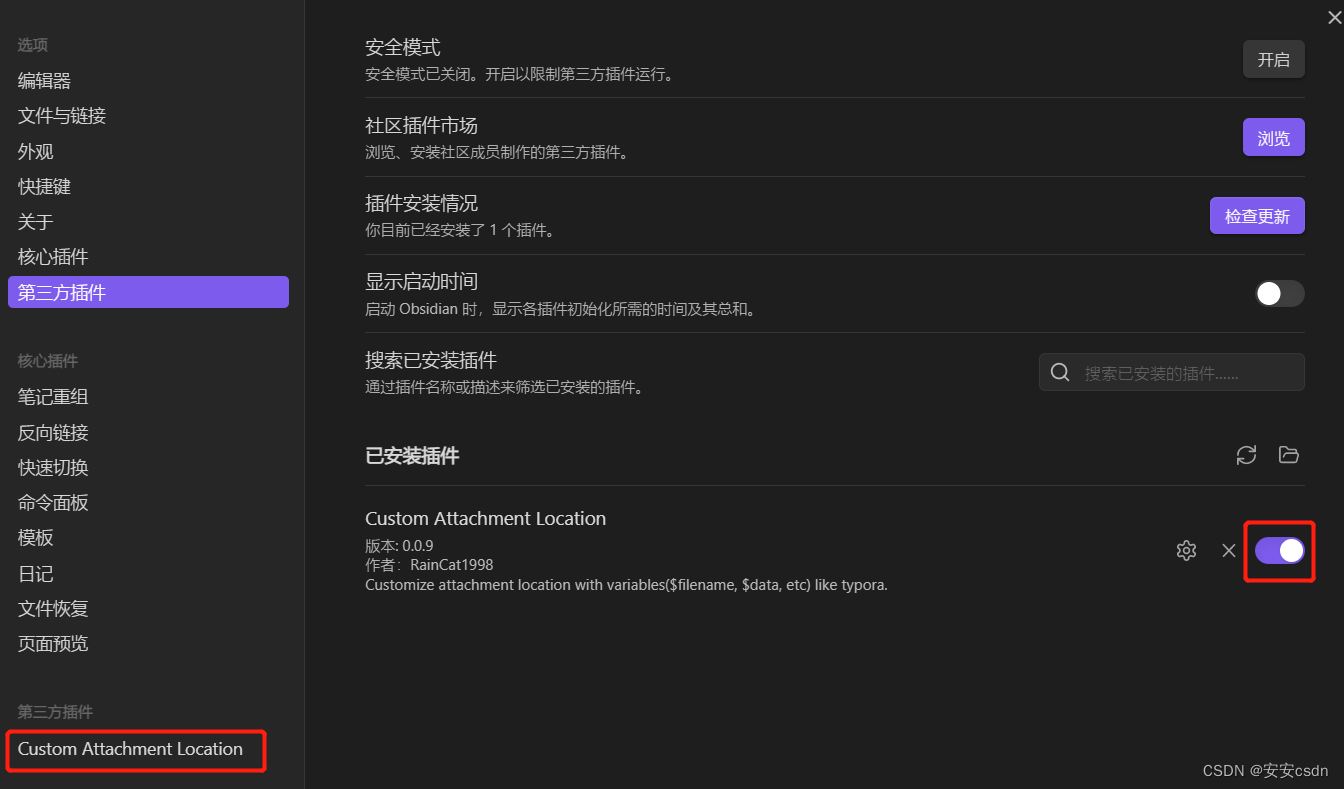Open 核心插件 settings section under 选项

148,257
